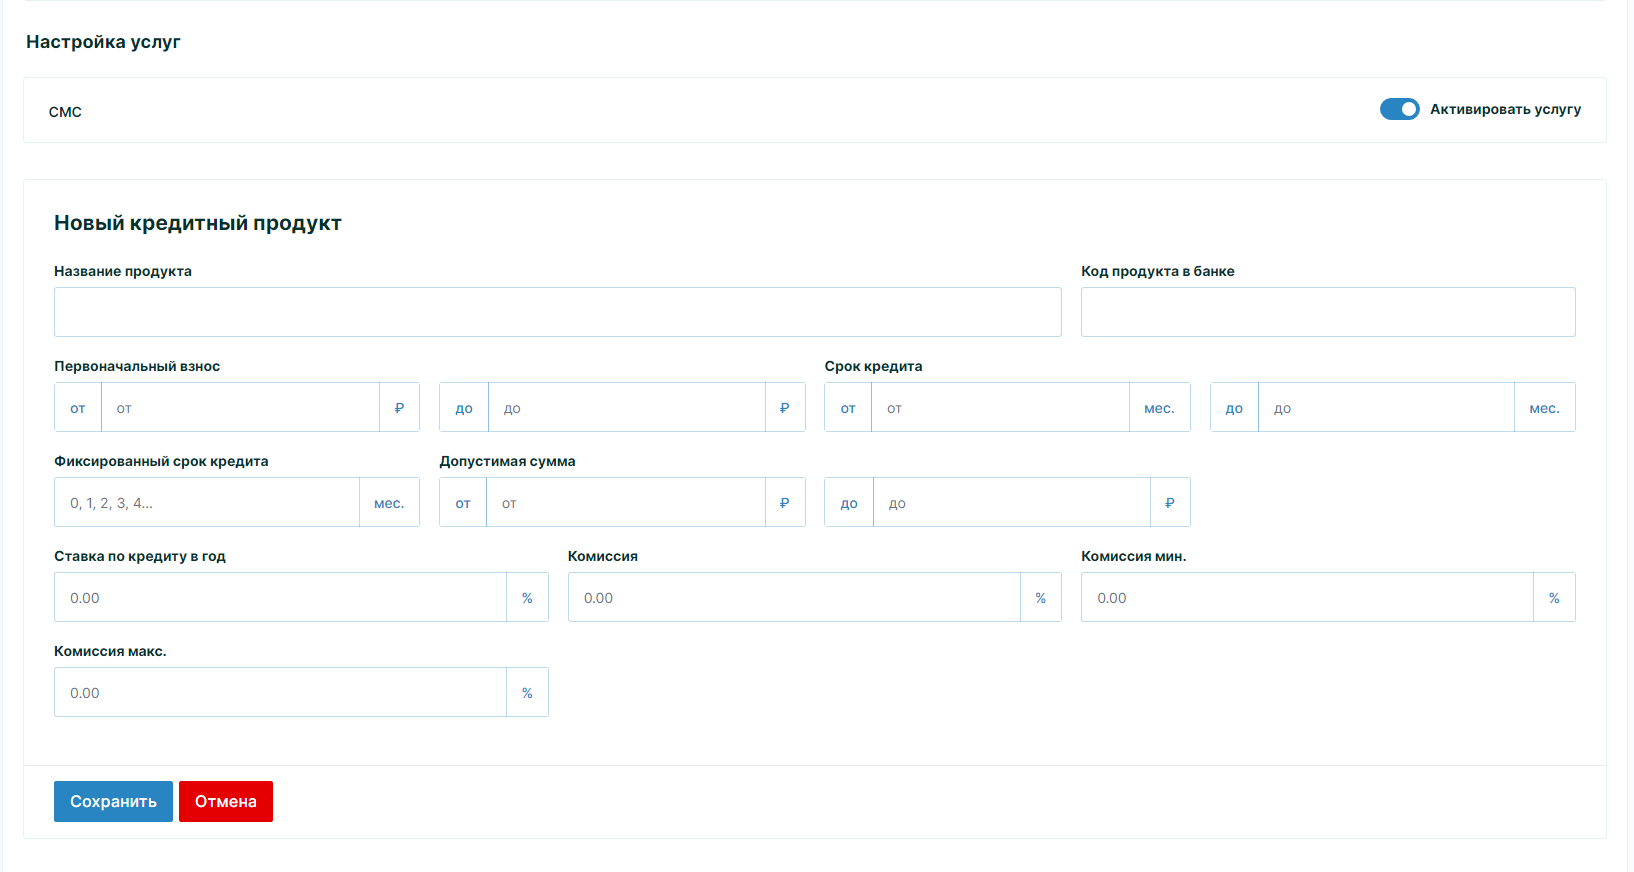The height and width of the screenshot is (872, 1634).
Task: Focus the Ставка по кредиту в год field
Action: click(280, 598)
